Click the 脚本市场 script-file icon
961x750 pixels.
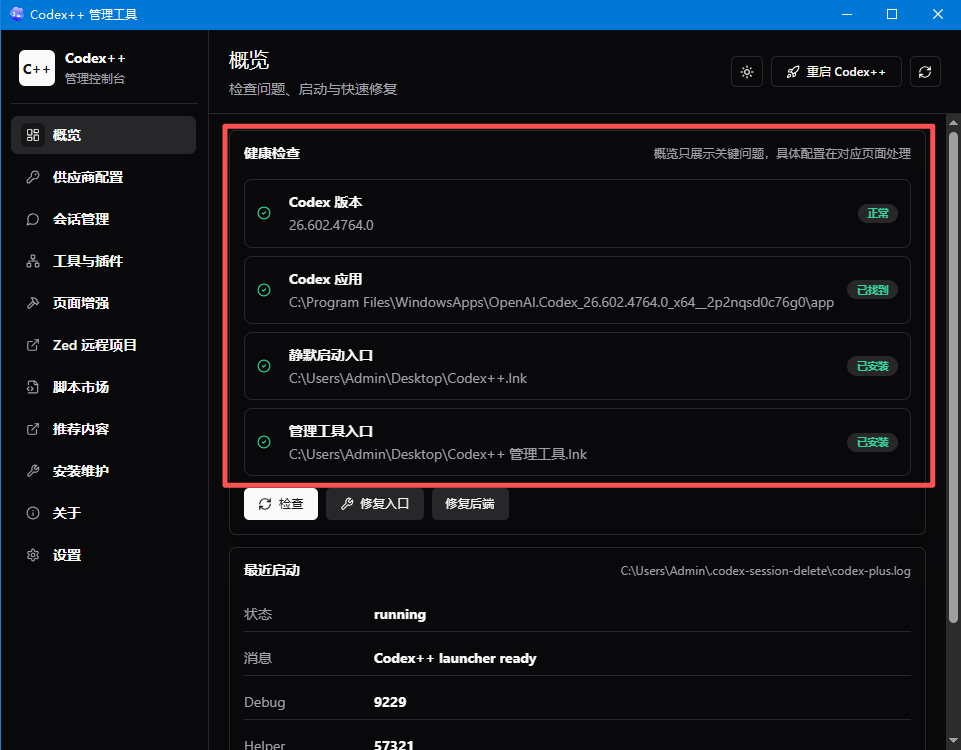pyautogui.click(x=33, y=387)
